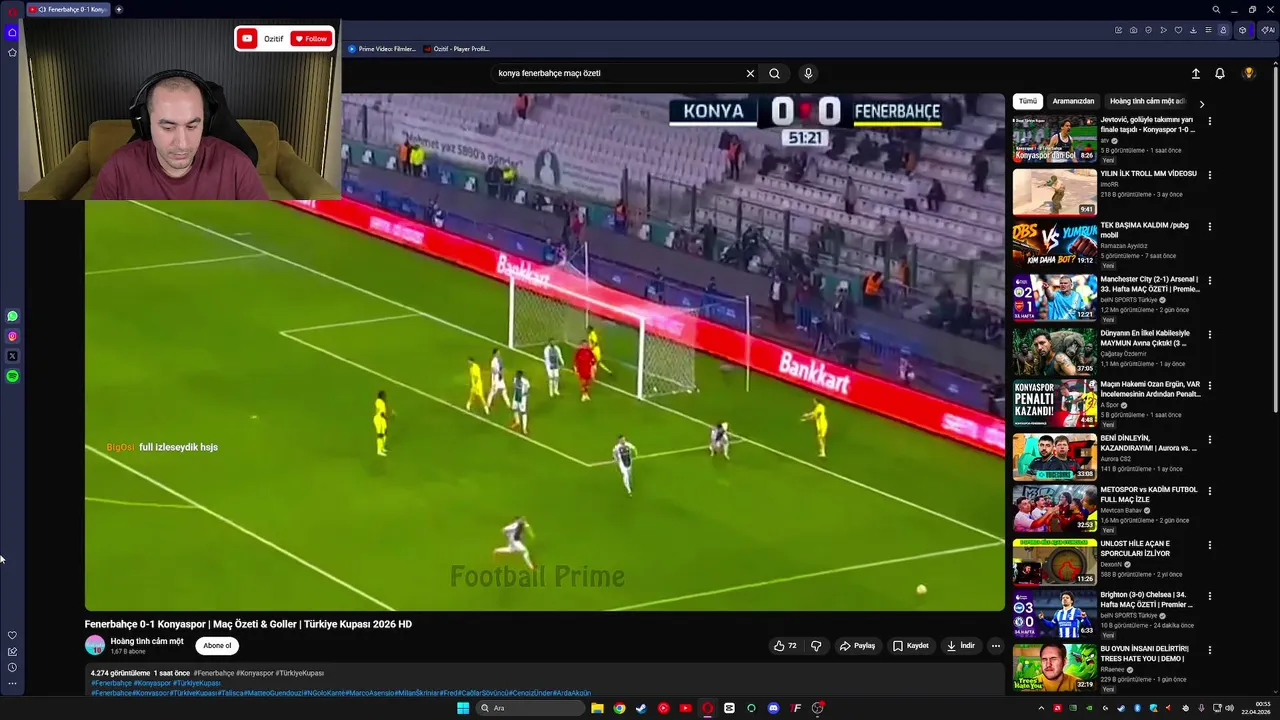Open METOSPOR vs KADİM FUTBOL video title
The image size is (1280, 720).
[x=1148, y=494]
